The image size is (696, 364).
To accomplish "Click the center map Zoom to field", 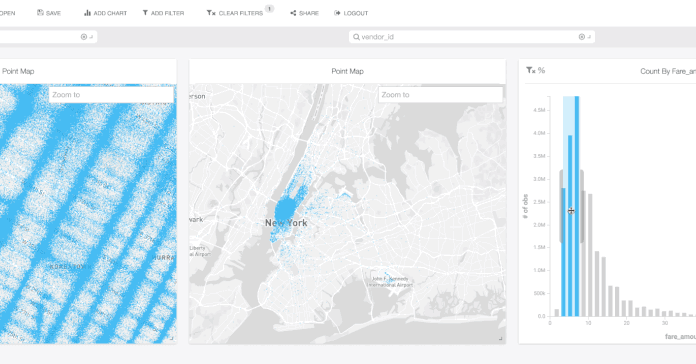I will pyautogui.click(x=440, y=95).
